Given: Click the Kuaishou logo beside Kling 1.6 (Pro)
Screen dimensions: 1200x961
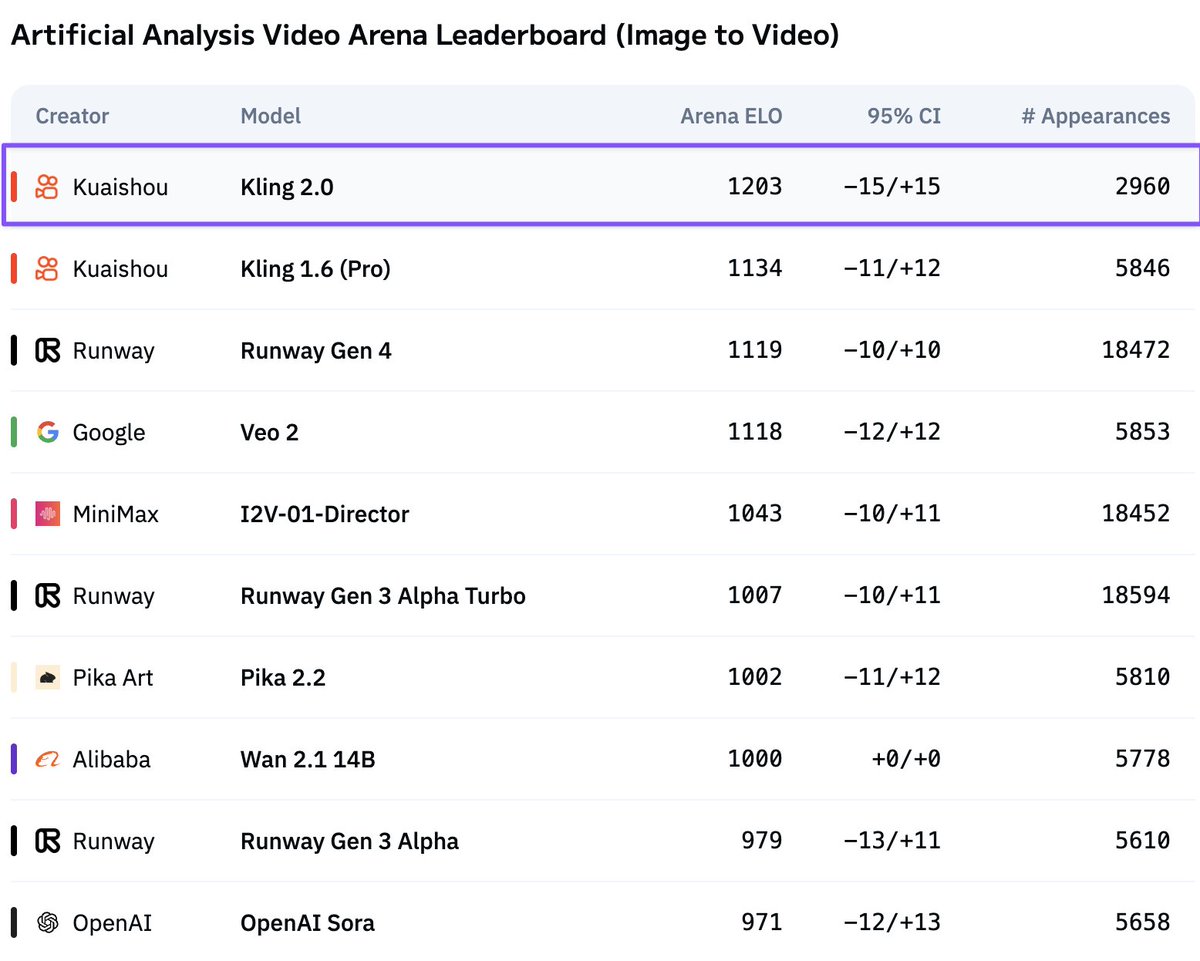Looking at the screenshot, I should coord(45,268).
